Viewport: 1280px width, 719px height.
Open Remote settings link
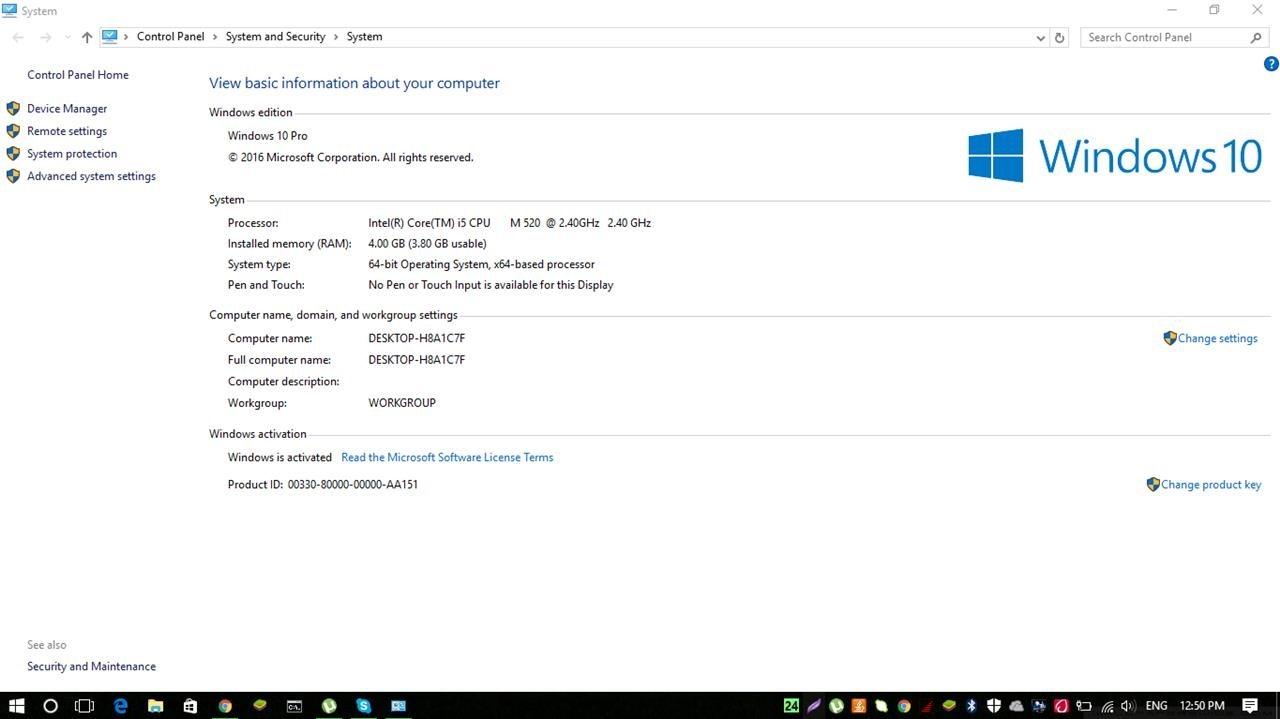point(67,131)
